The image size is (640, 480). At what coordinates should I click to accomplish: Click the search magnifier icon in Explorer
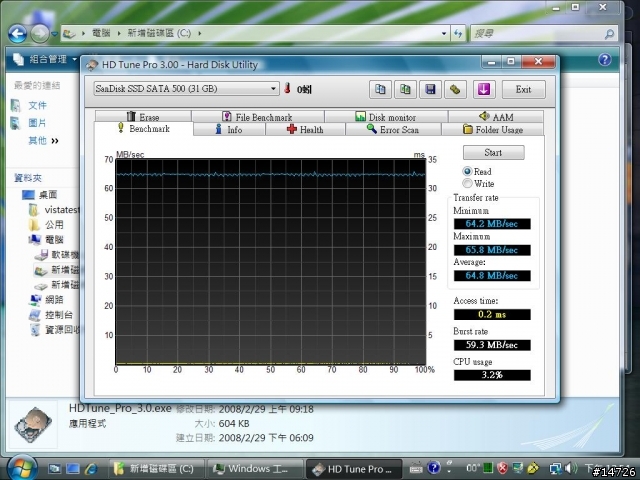point(609,34)
